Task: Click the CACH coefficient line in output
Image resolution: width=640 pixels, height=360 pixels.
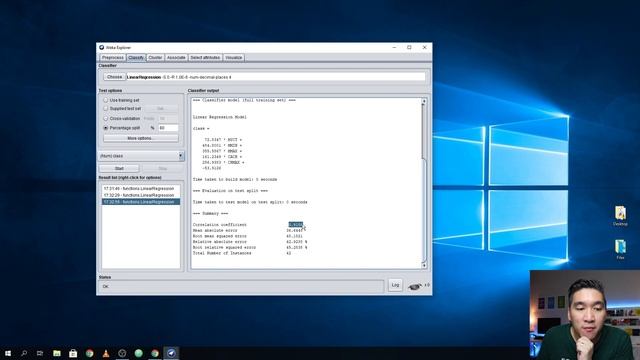Action: pos(222,157)
